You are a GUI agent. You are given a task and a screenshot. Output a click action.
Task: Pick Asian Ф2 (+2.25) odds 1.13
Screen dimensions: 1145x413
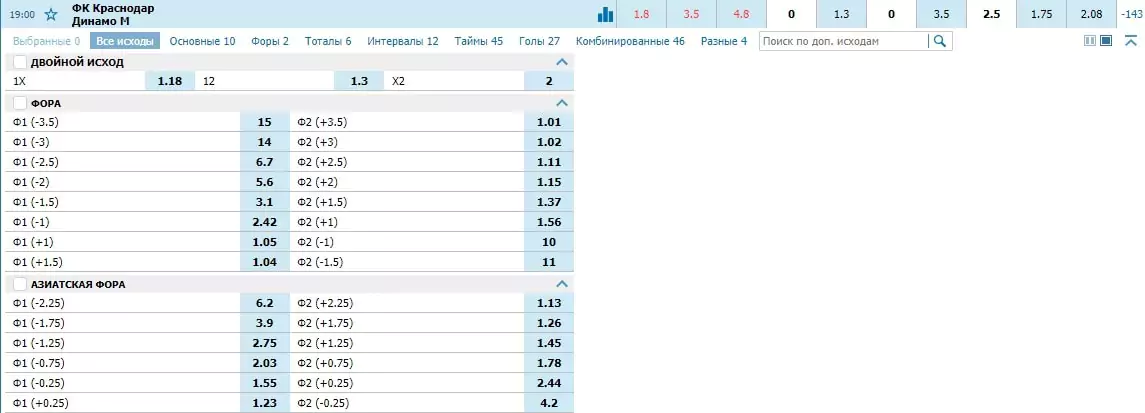click(549, 304)
